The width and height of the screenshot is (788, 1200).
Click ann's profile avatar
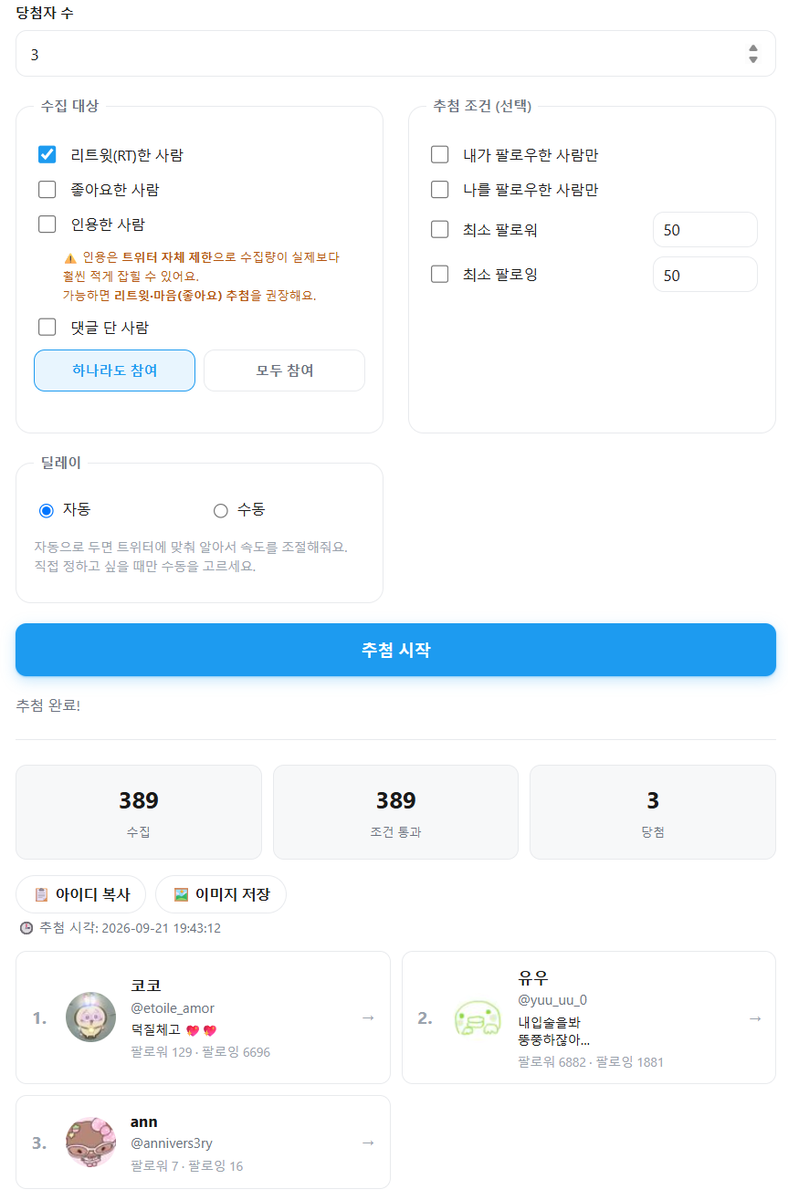[x=91, y=1142]
